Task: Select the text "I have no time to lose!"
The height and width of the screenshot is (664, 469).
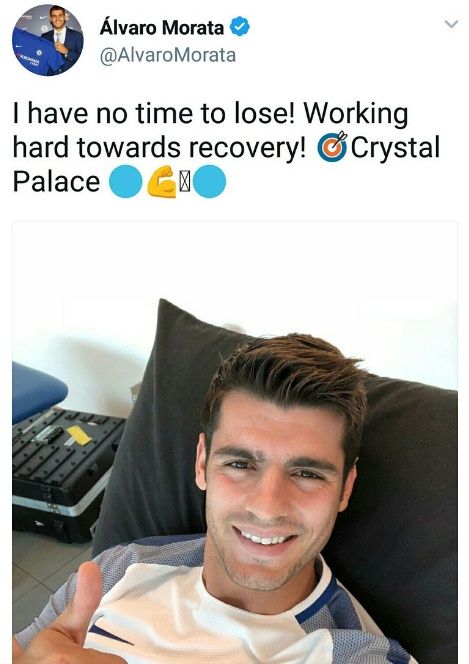Action: (x=153, y=113)
